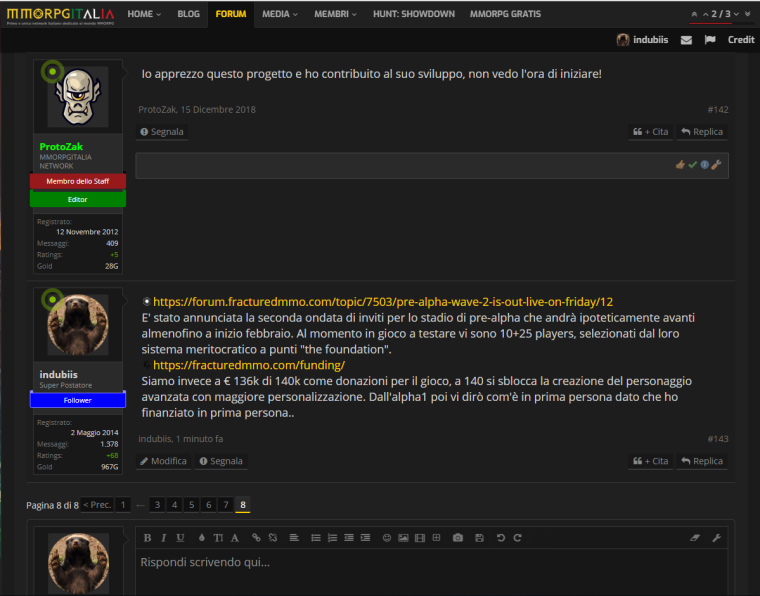Reply to post #142 with Replica
Image resolution: width=760 pixels, height=596 pixels.
click(702, 132)
